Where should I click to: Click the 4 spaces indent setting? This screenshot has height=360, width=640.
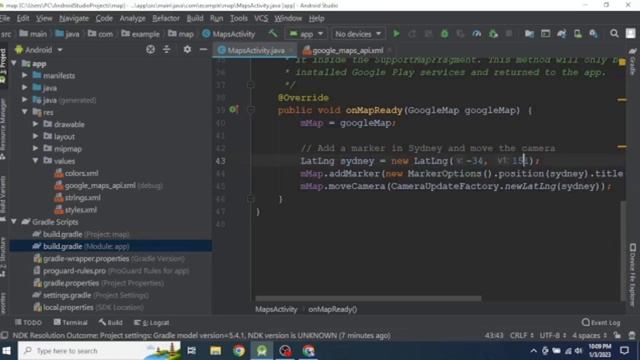589,335
